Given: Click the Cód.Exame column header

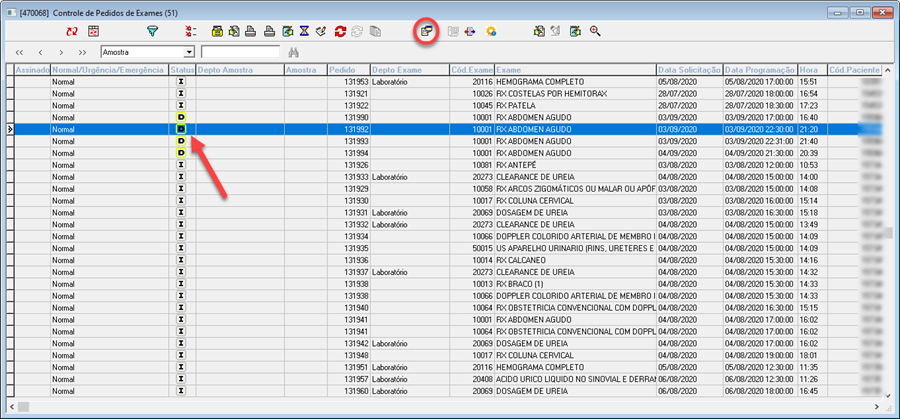Looking at the screenshot, I should point(472,70).
